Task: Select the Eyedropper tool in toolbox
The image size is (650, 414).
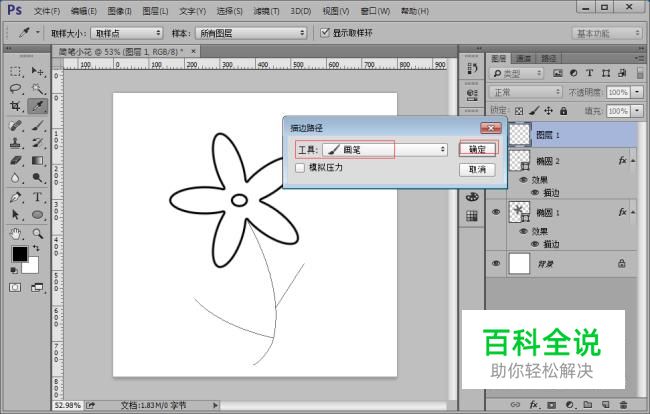Action: [38, 106]
